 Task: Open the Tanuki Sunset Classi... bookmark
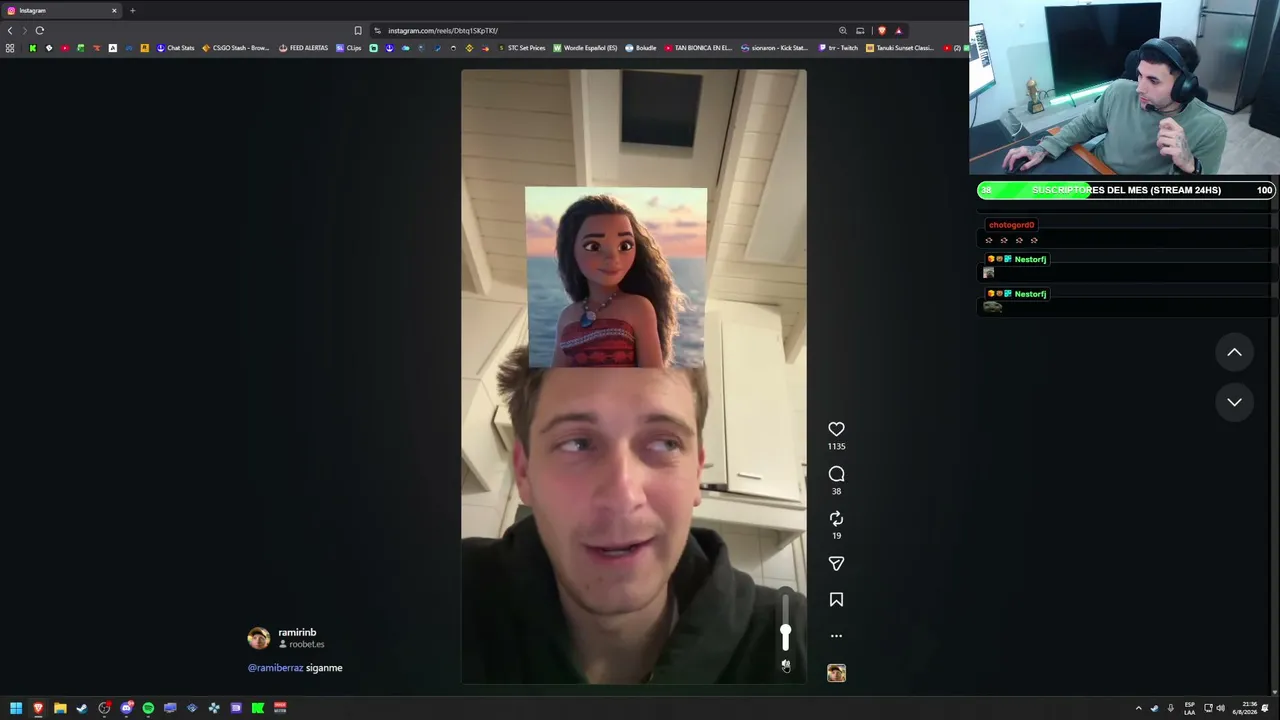(900, 48)
